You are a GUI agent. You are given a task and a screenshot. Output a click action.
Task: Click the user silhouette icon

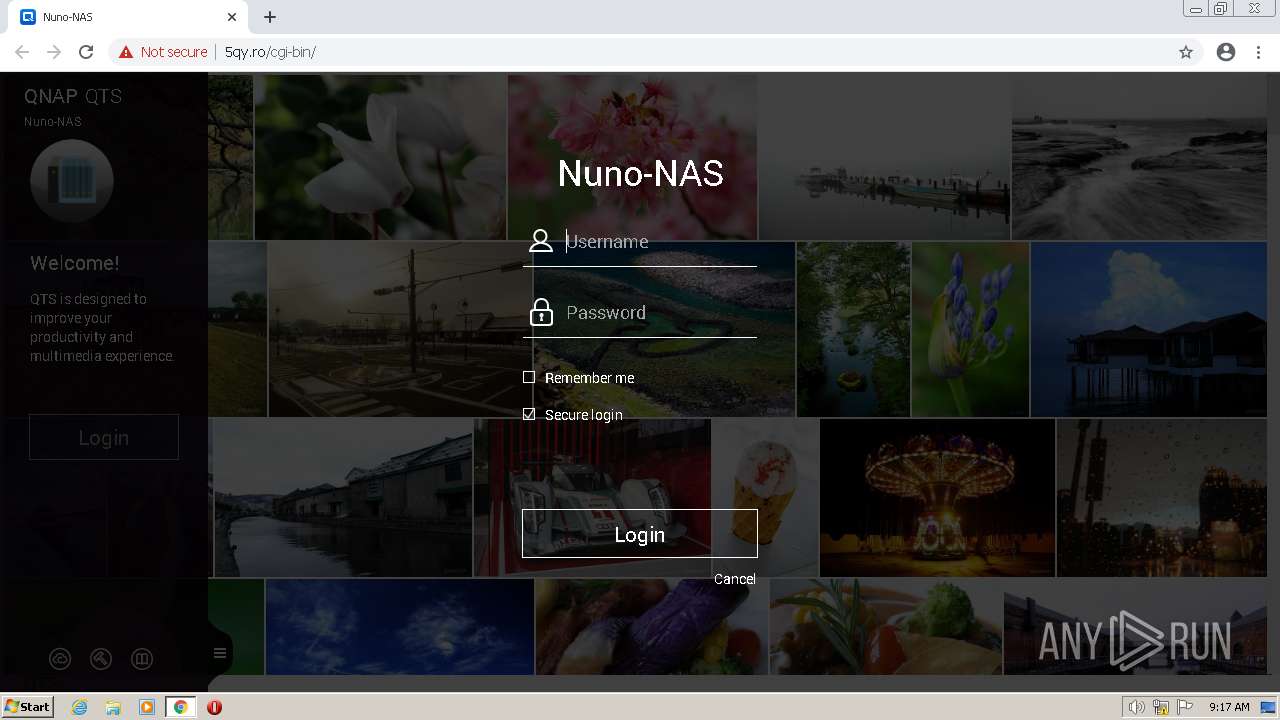point(541,241)
